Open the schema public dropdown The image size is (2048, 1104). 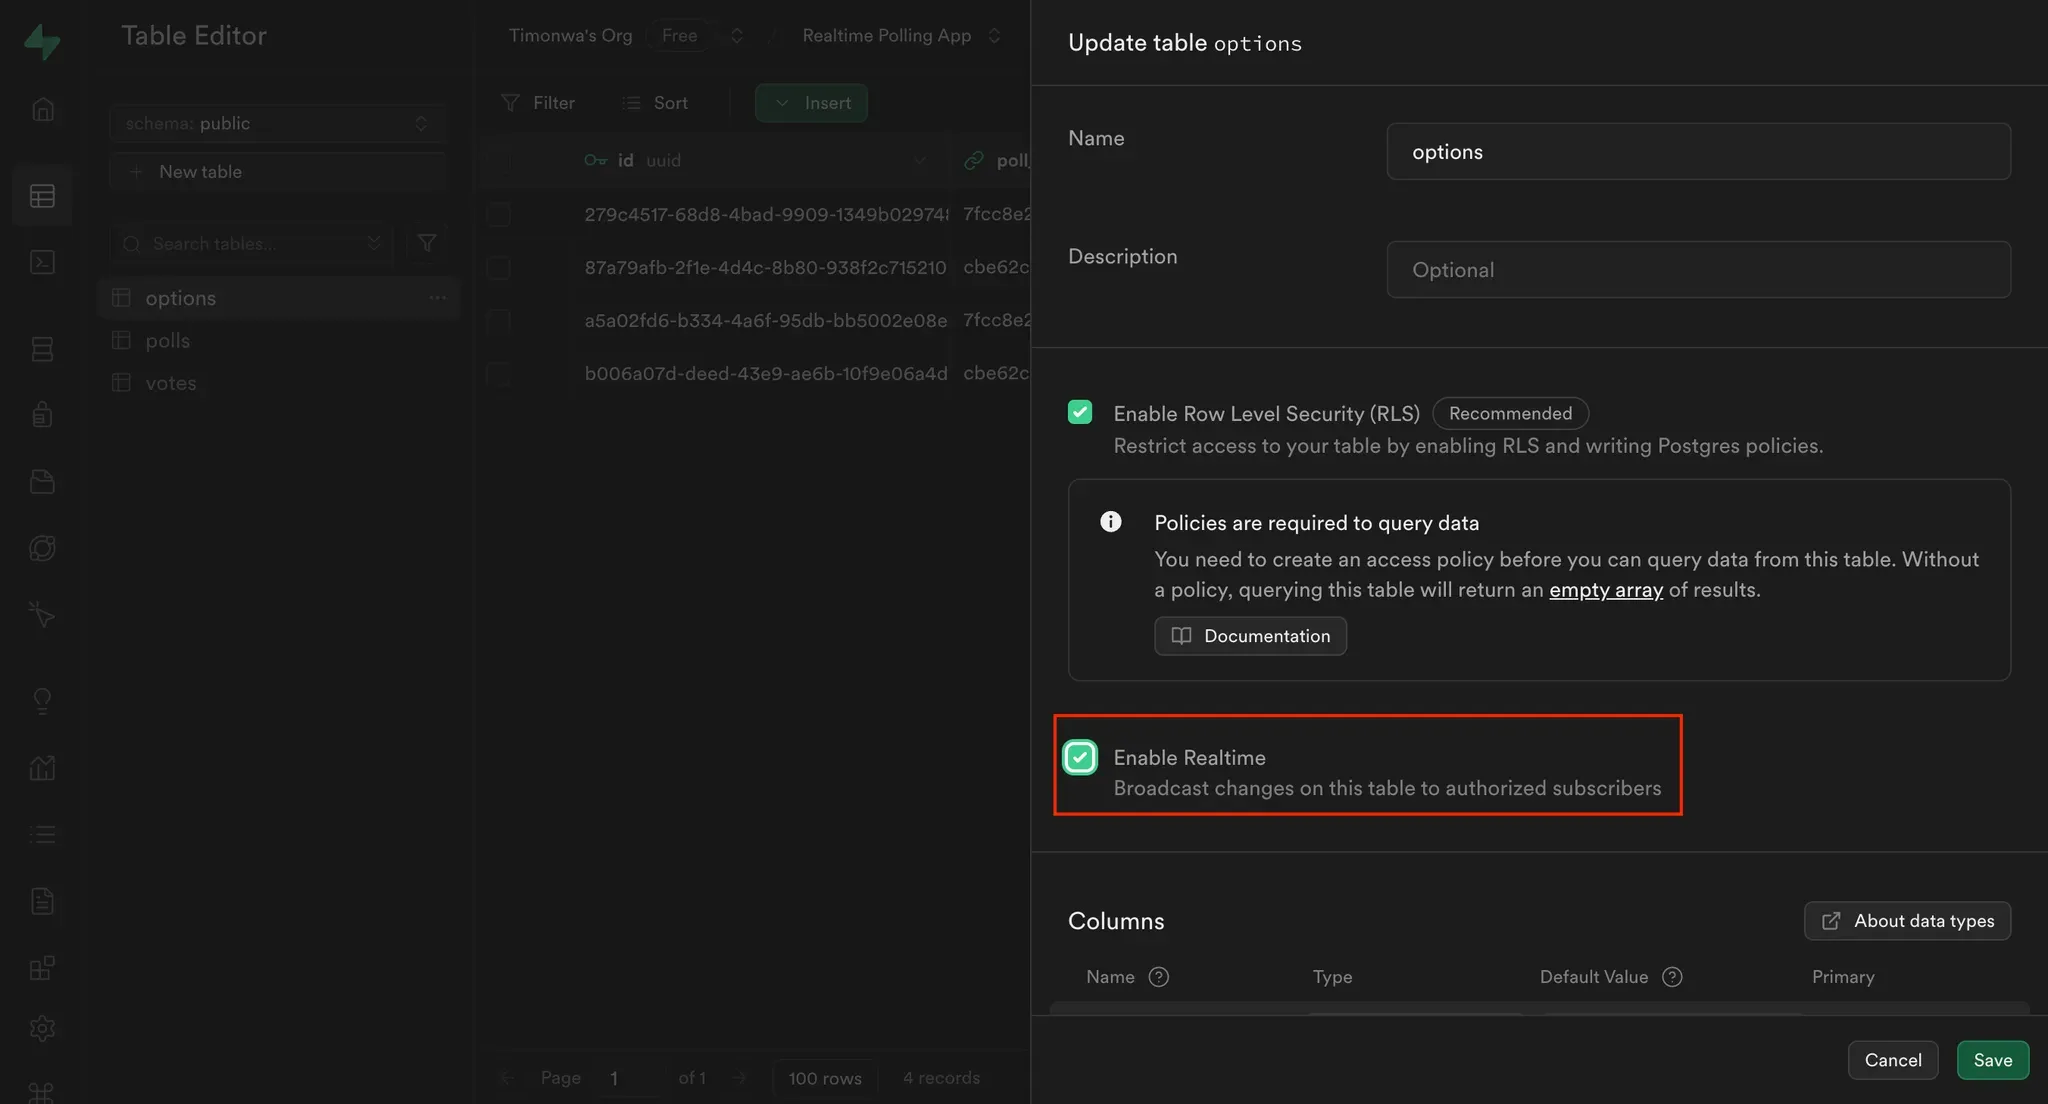coord(277,123)
